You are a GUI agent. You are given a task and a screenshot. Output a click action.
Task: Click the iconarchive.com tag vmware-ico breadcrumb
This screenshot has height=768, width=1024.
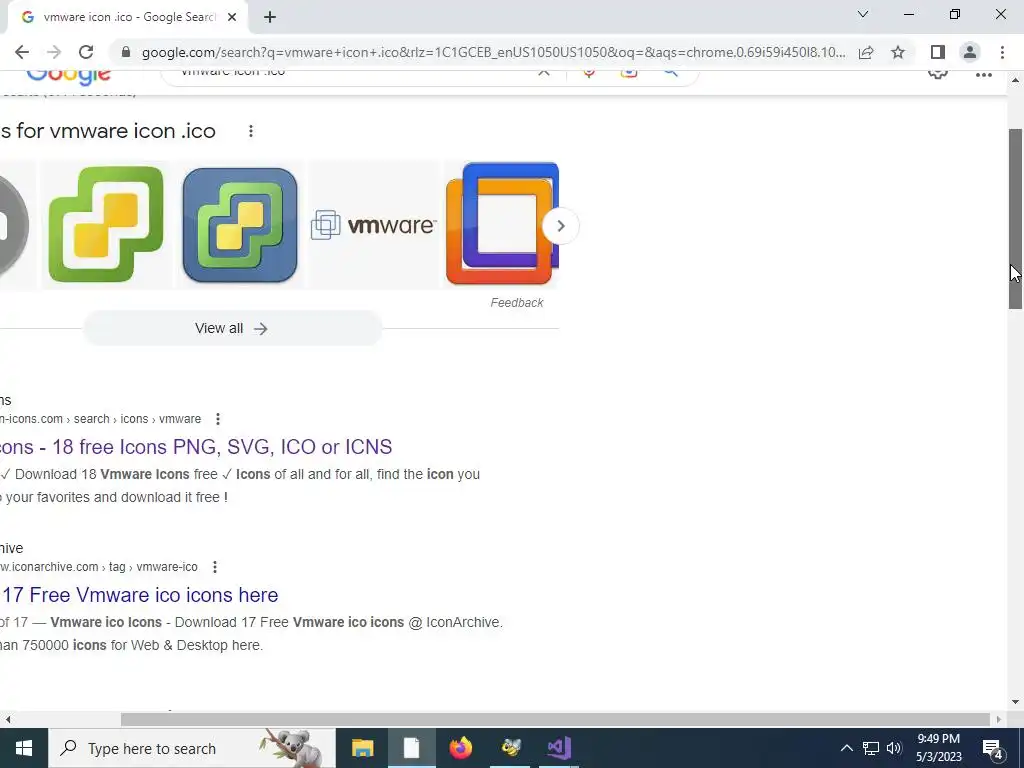click(99, 567)
